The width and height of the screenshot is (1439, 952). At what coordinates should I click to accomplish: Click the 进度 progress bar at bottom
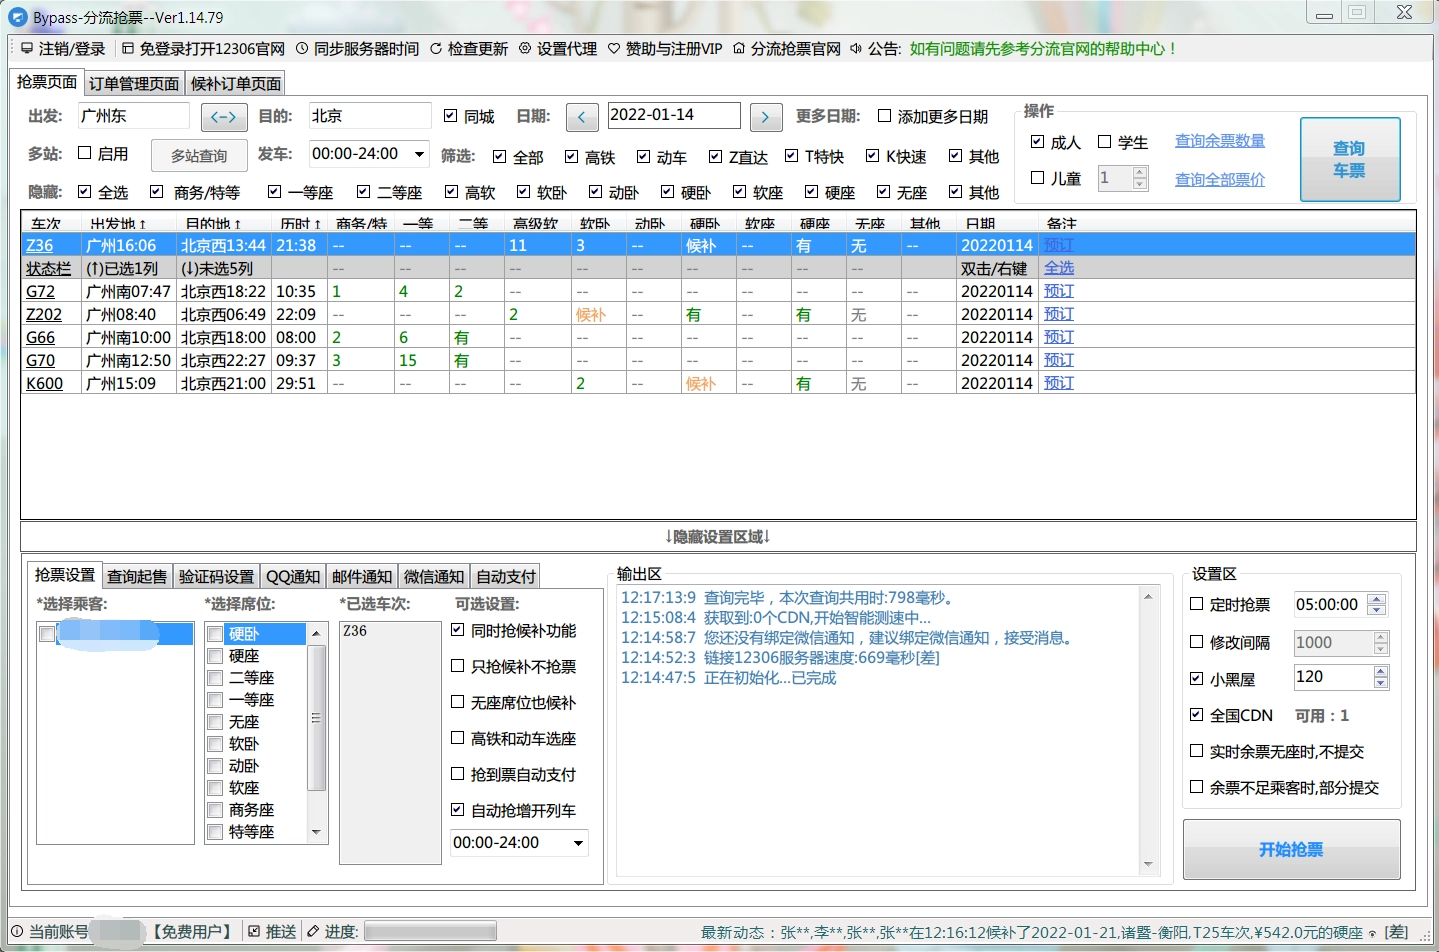tap(429, 931)
